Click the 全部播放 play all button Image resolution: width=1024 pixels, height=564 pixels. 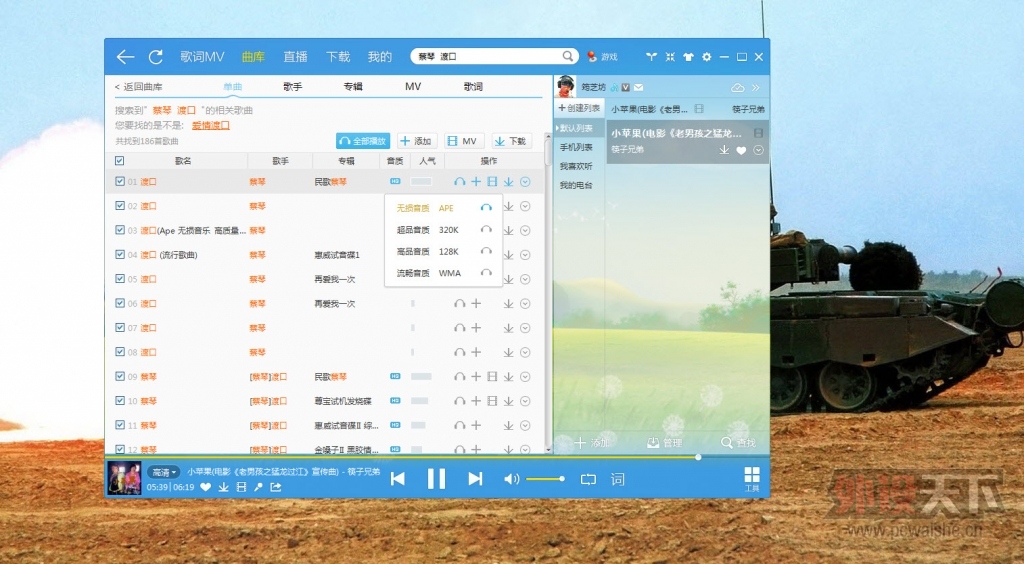click(362, 141)
